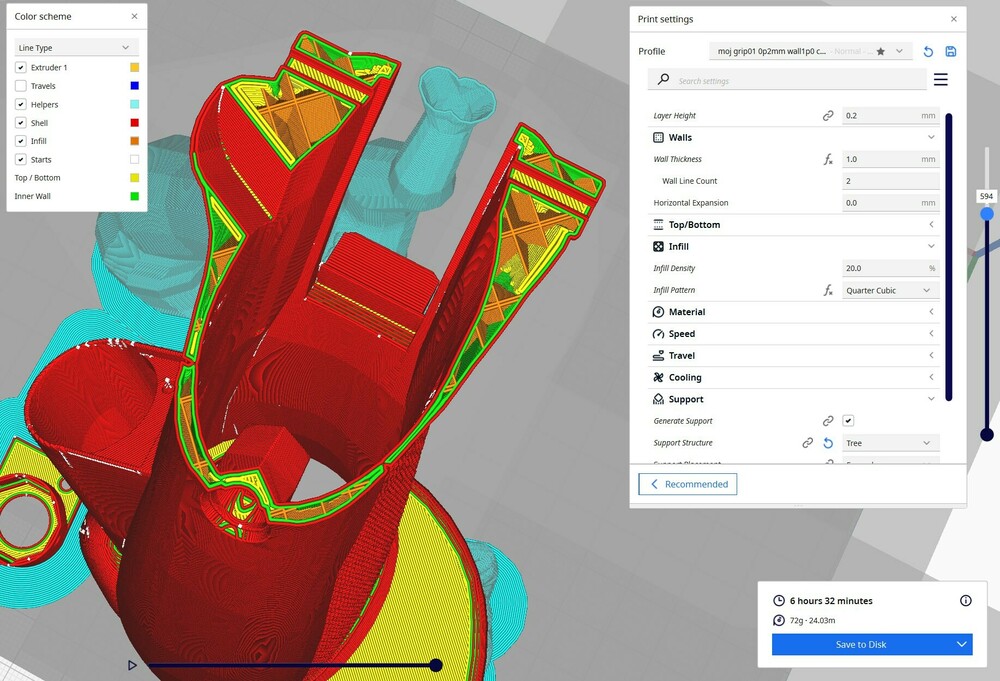Expand the Material settings section

(x=931, y=312)
